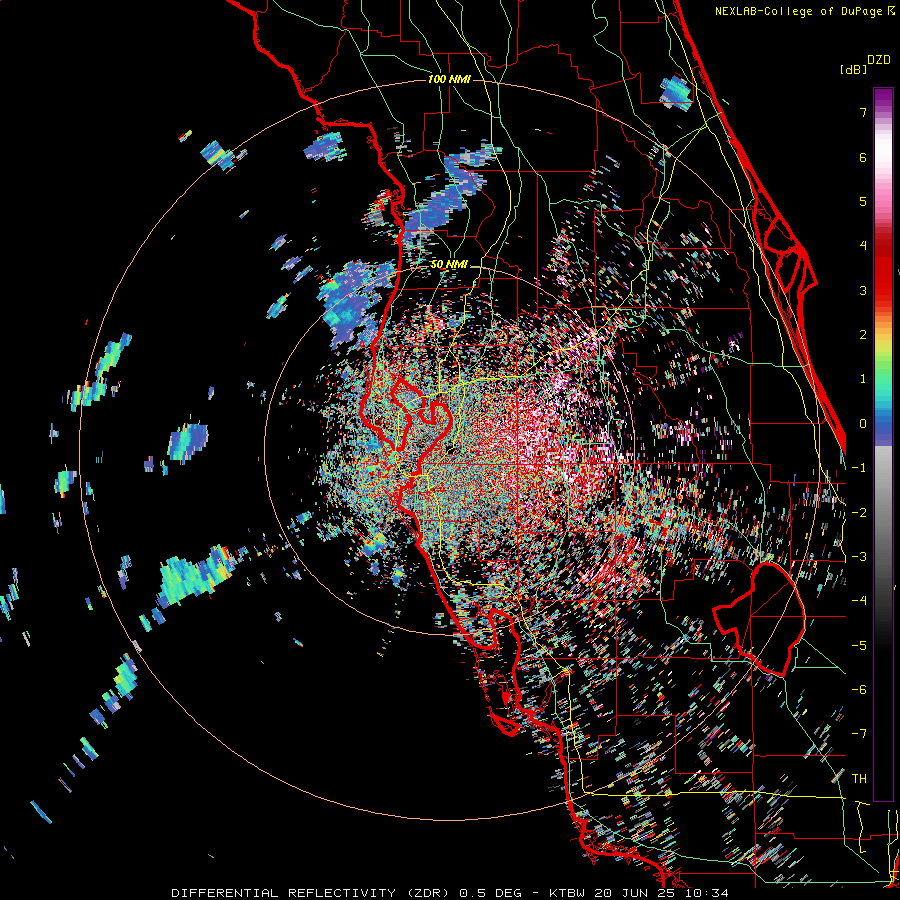The image size is (900, 900).
Task: Click the -1 value on color scale
Action: point(859,468)
